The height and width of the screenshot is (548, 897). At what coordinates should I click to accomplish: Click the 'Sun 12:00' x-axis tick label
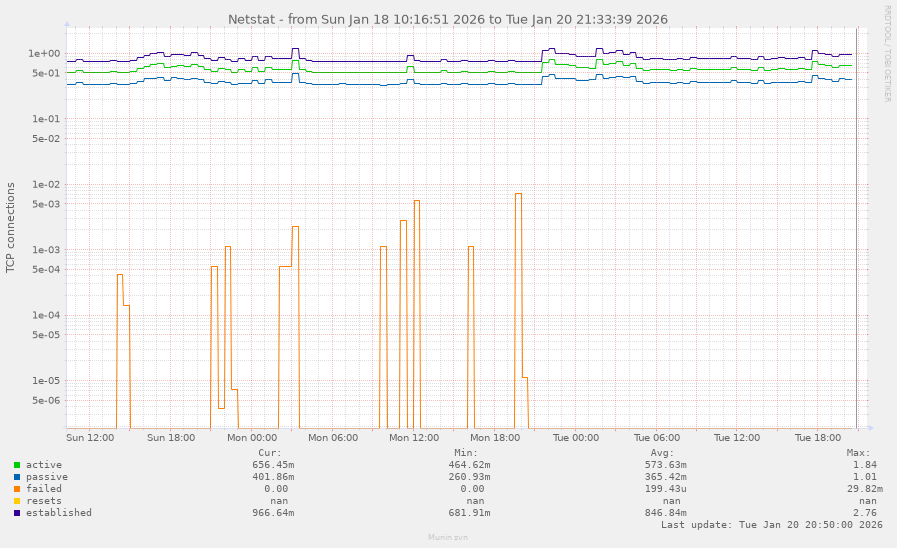coord(90,438)
